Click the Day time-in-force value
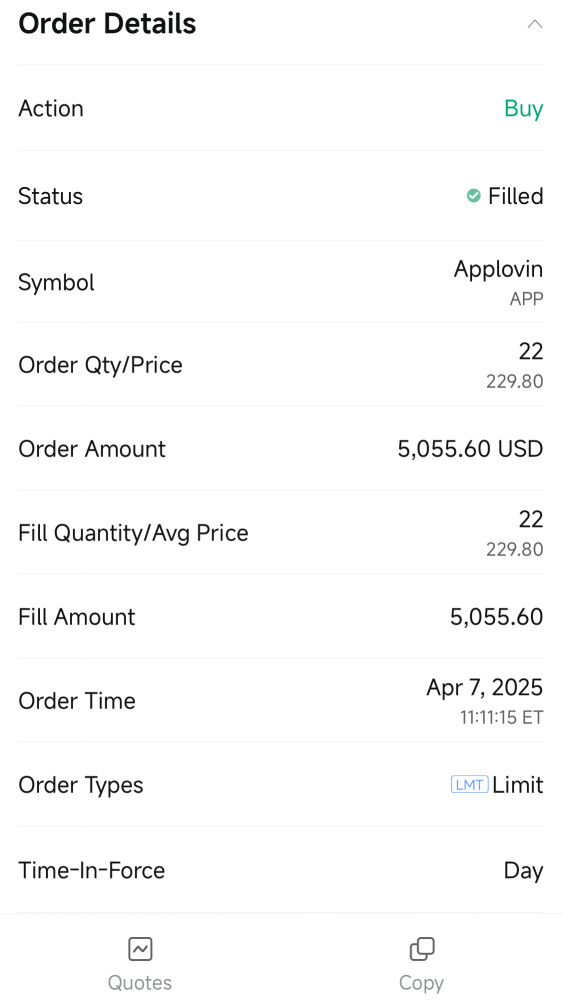Viewport: 562px width, 1000px height. (x=523, y=871)
